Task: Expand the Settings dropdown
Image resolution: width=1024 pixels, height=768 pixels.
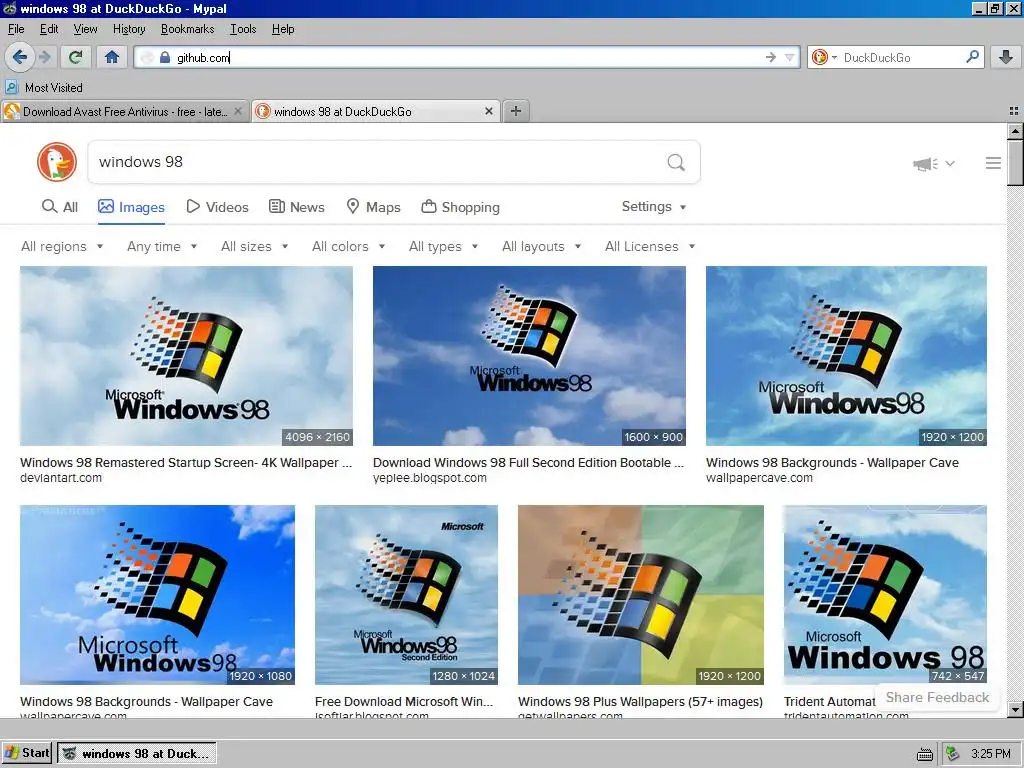Action: [x=654, y=207]
